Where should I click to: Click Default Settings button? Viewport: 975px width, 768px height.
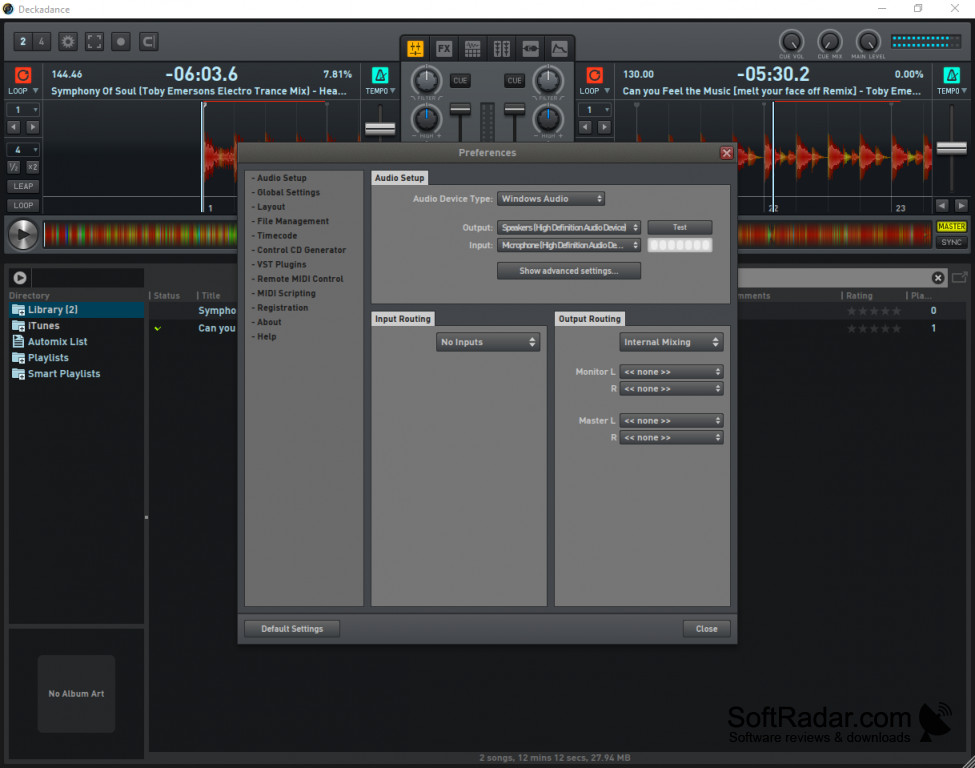click(292, 629)
